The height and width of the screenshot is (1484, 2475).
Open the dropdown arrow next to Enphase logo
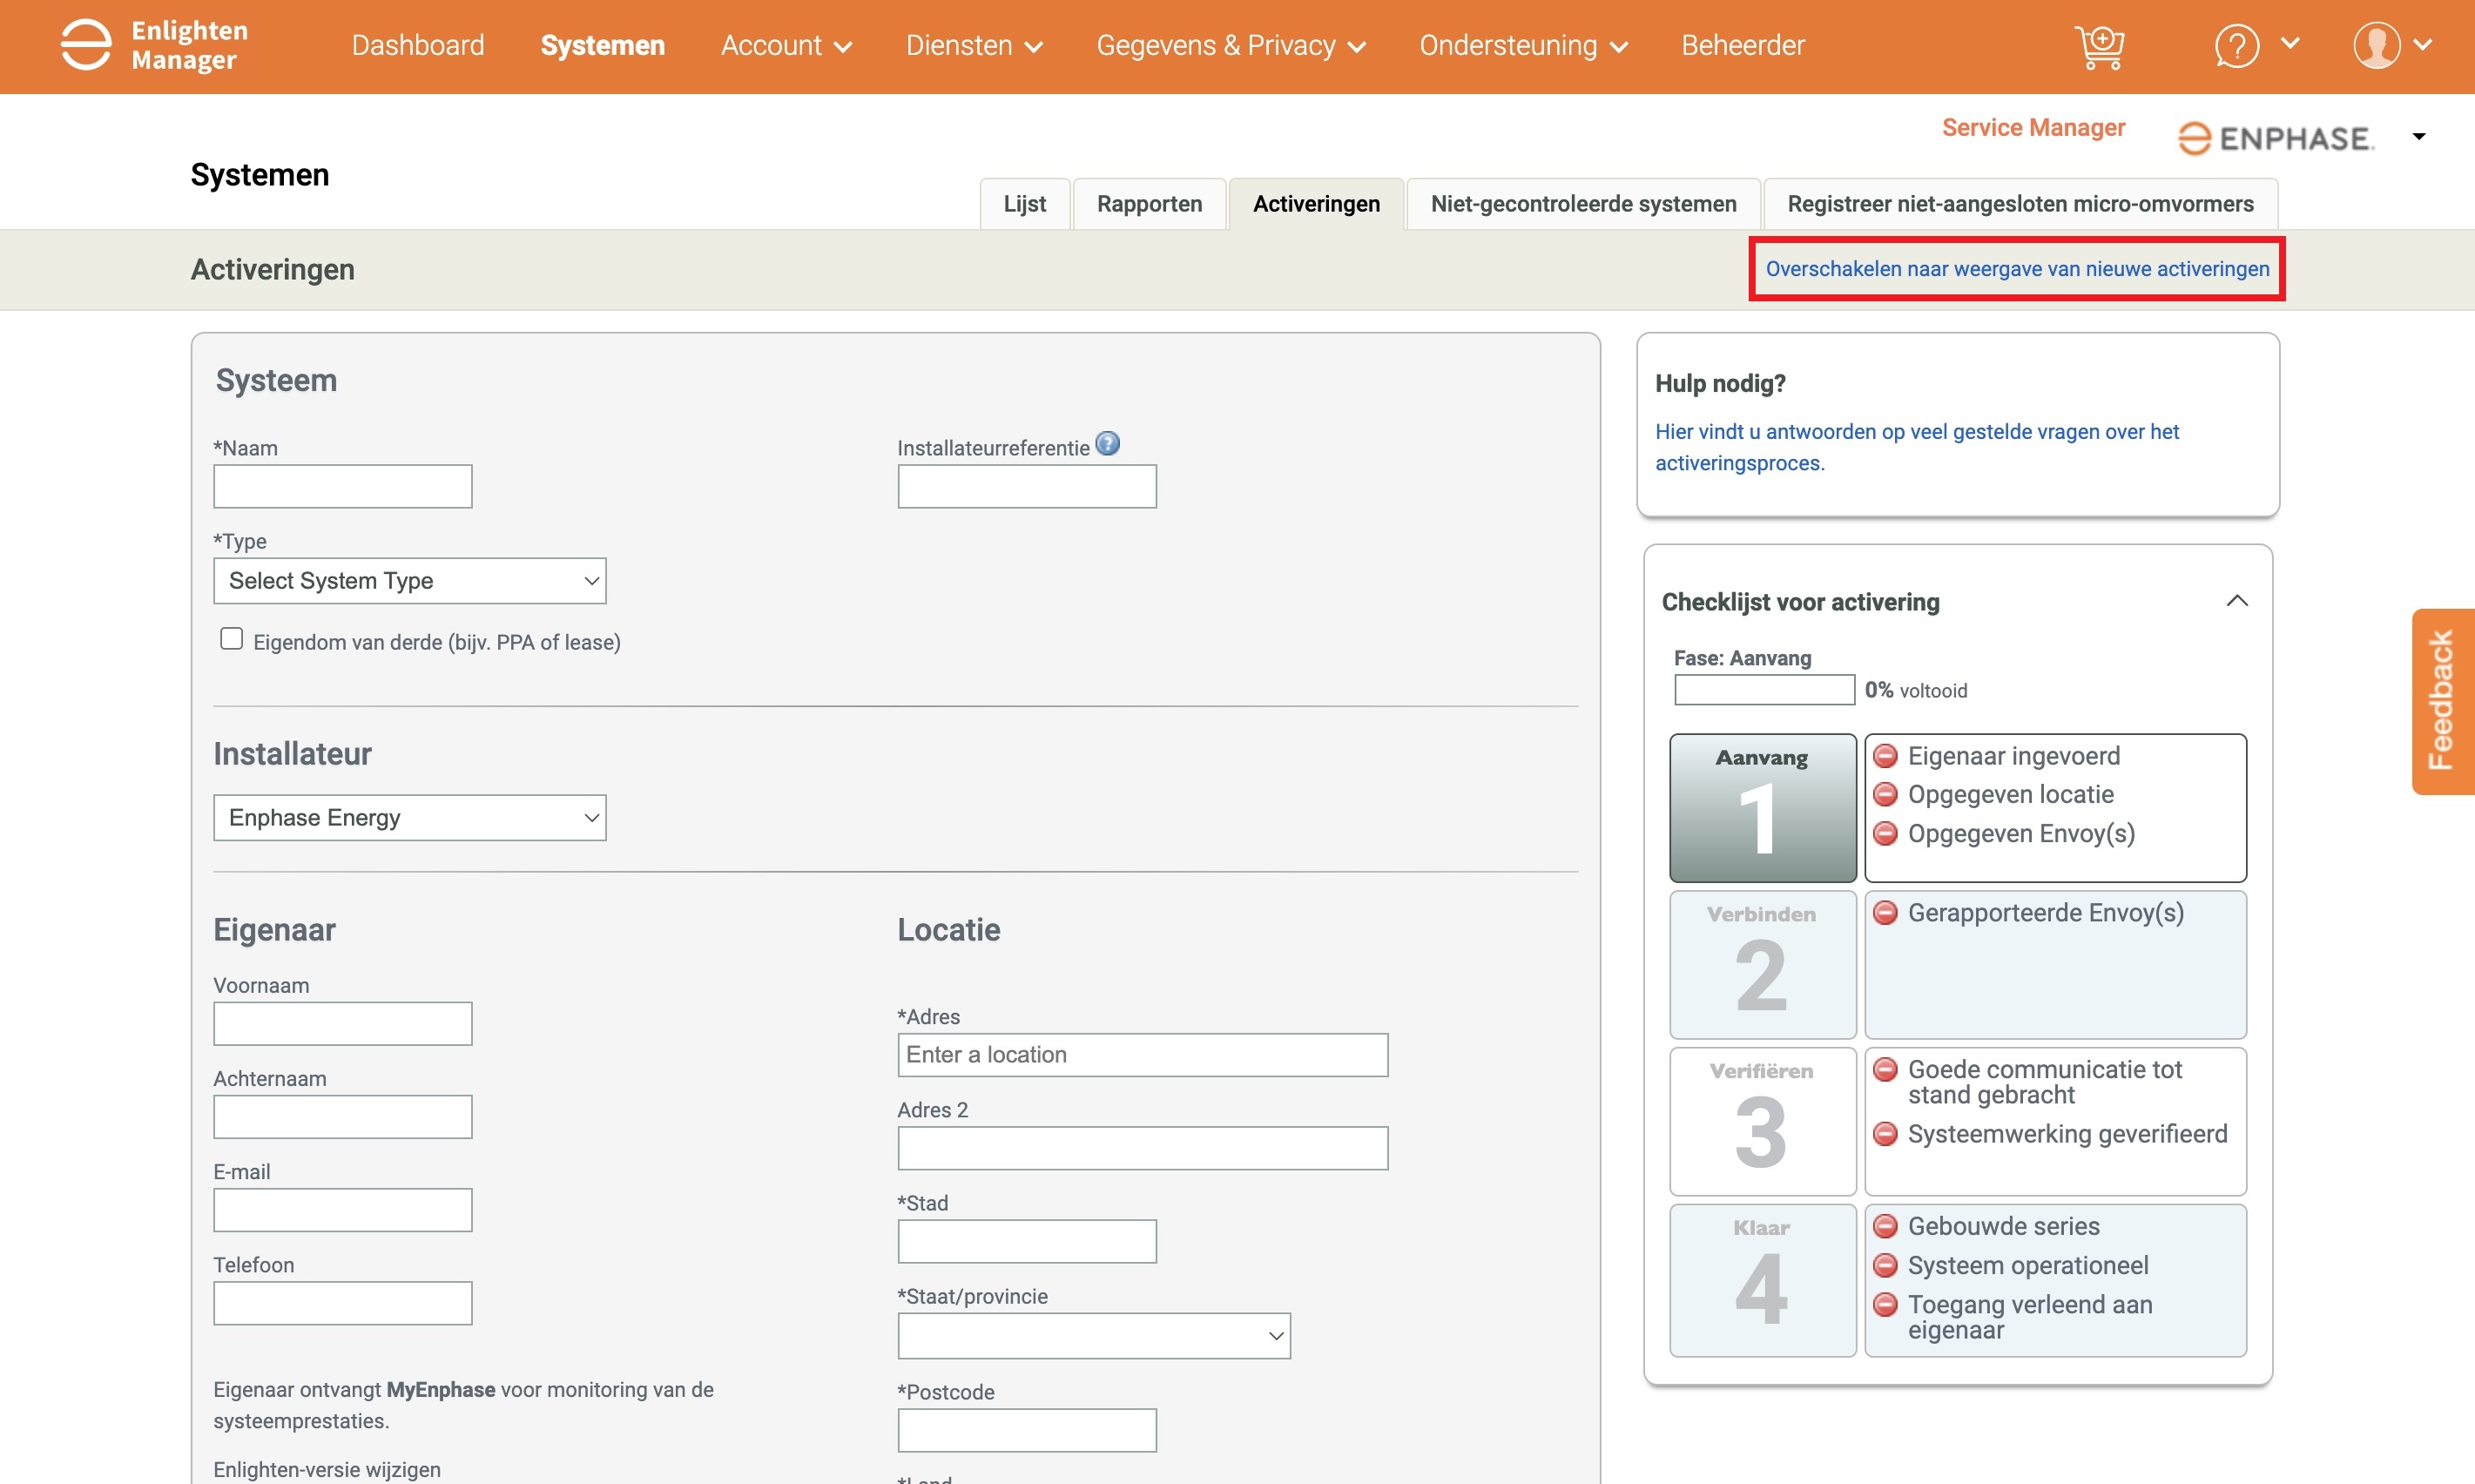[2418, 137]
